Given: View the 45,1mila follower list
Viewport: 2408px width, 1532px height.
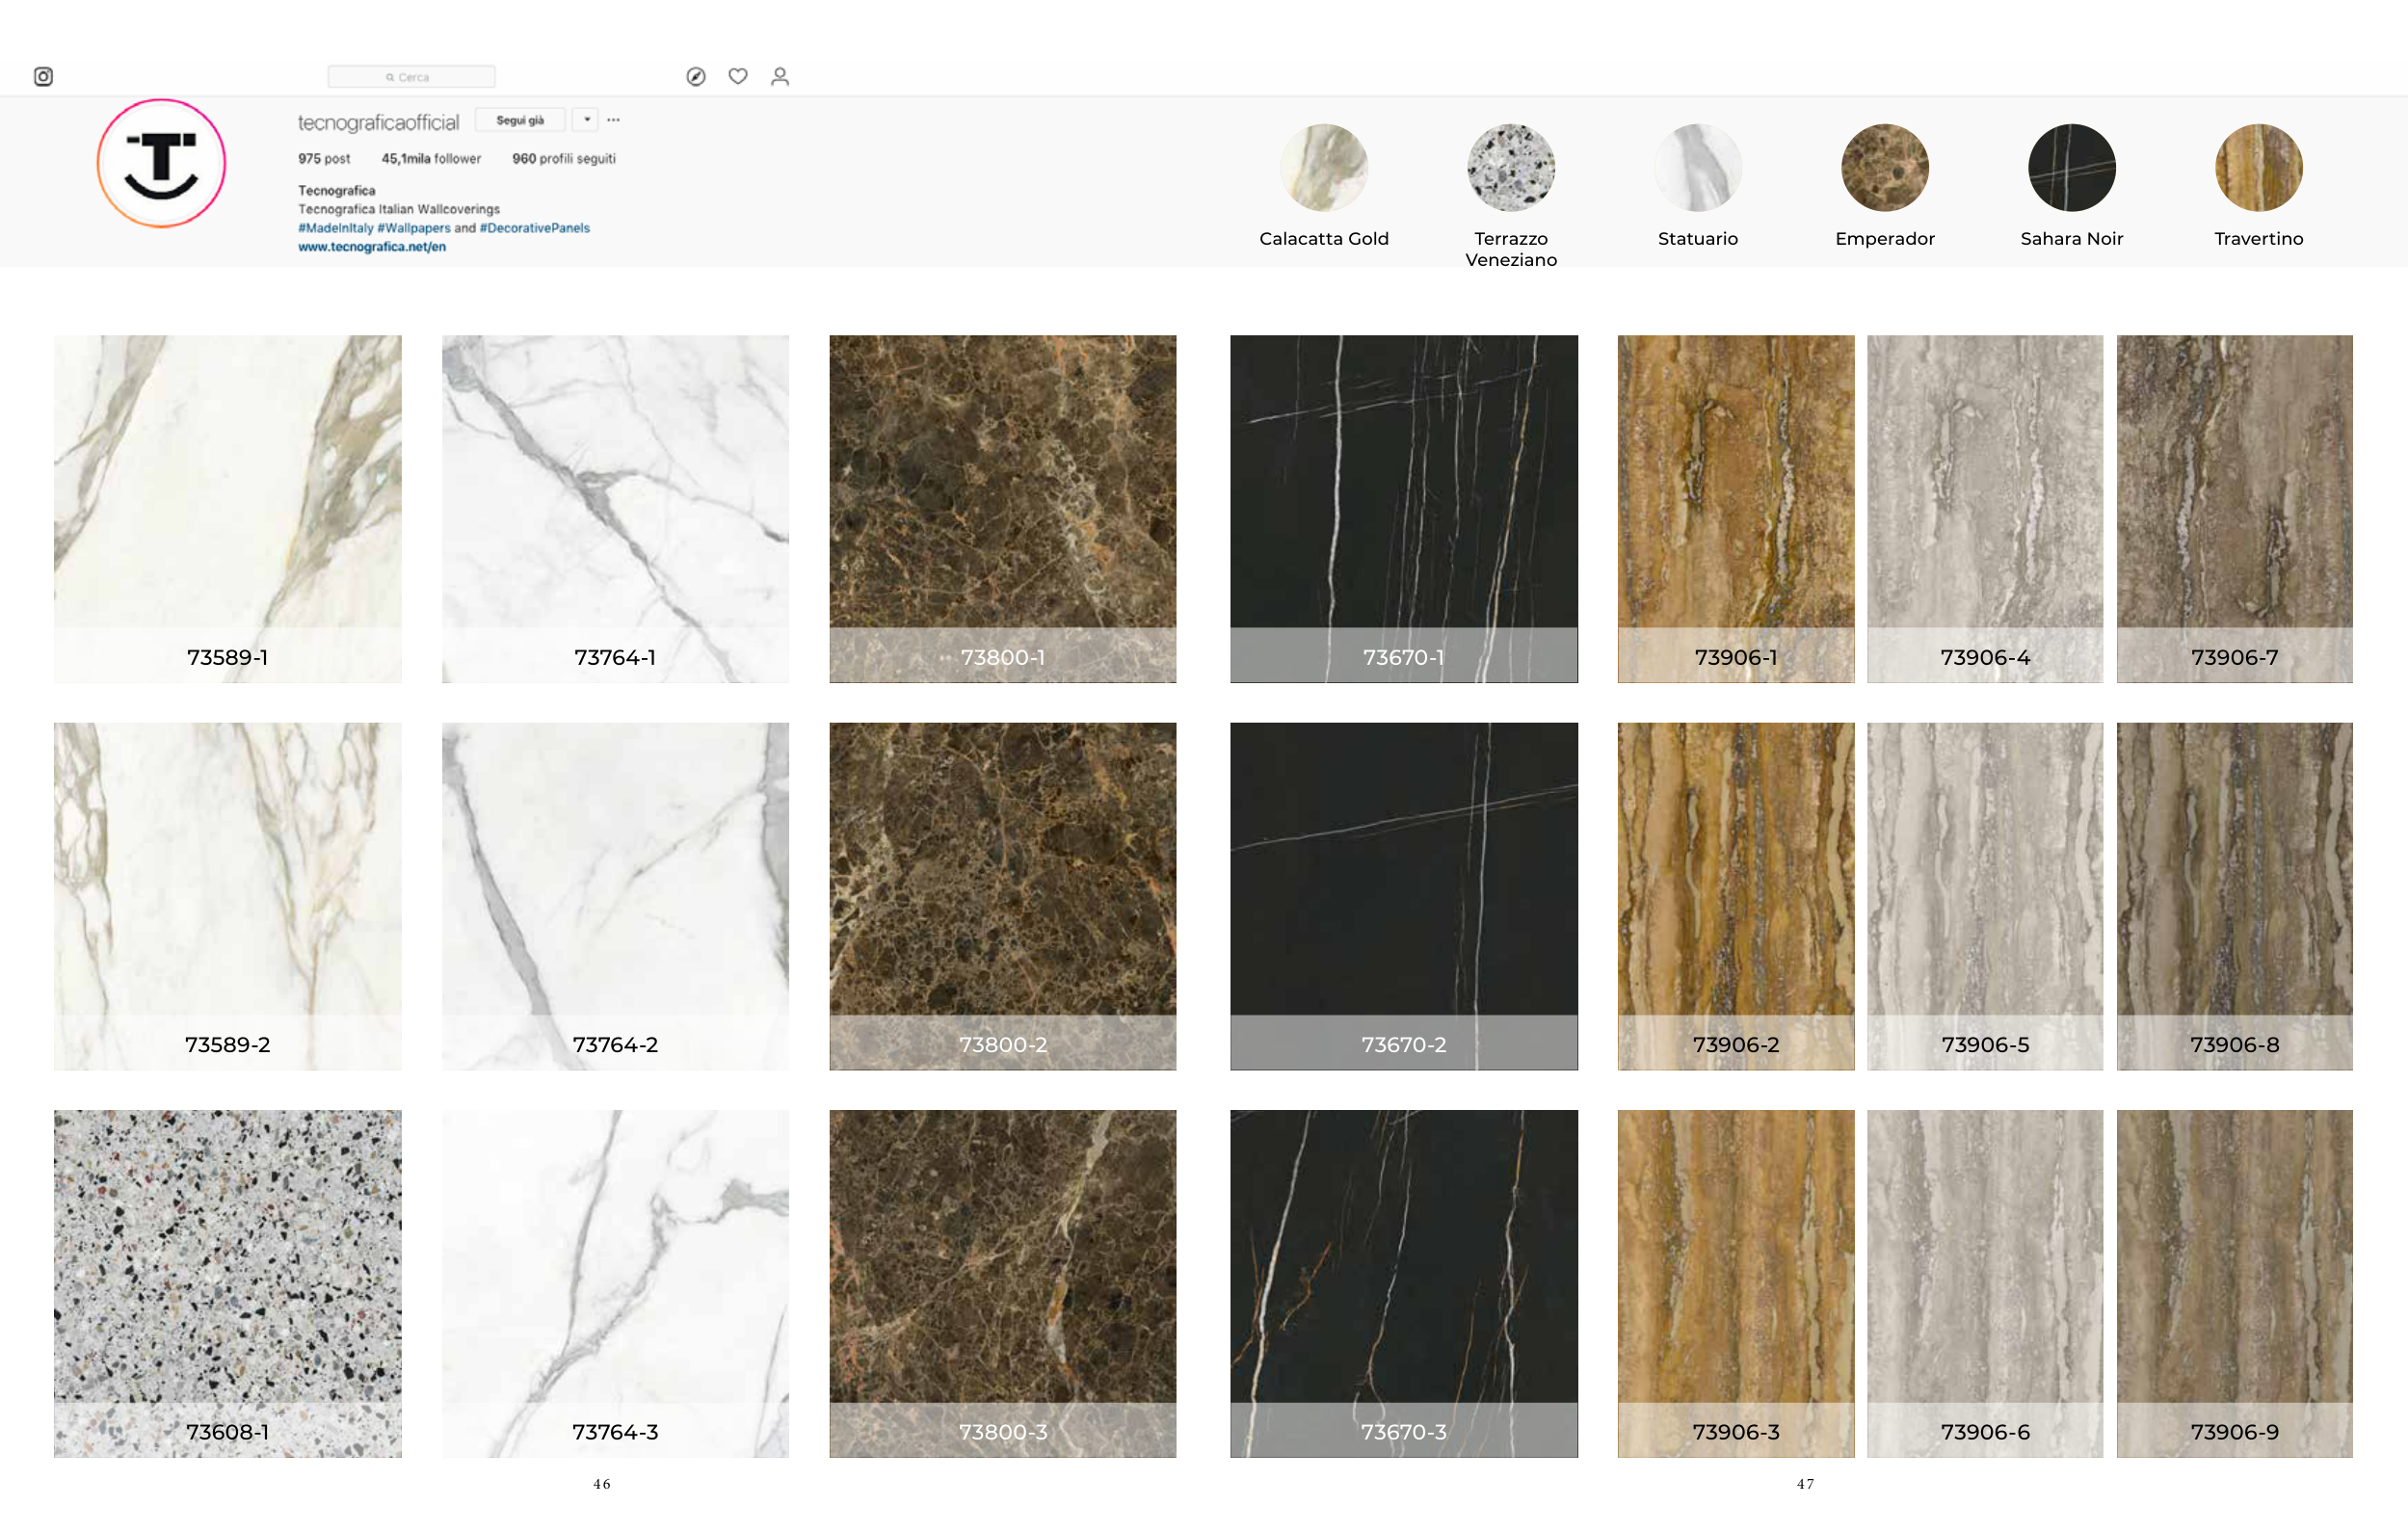Looking at the screenshot, I should (x=431, y=159).
